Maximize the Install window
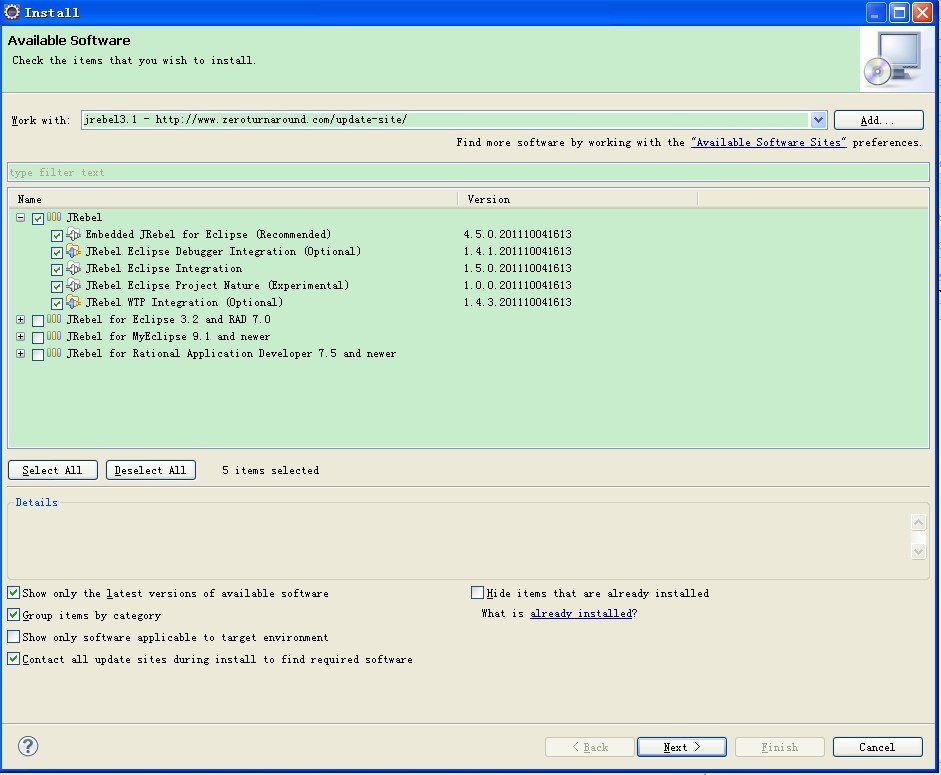Image resolution: width=941 pixels, height=775 pixels. click(x=899, y=12)
